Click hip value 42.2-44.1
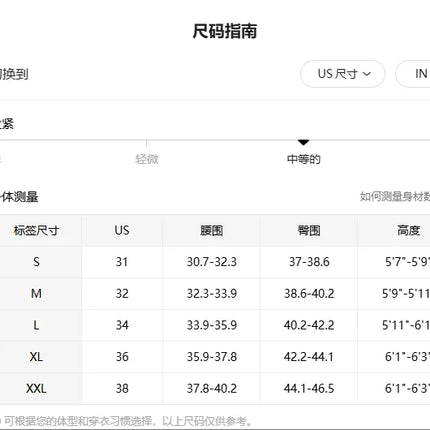The height and width of the screenshot is (430, 430). click(x=309, y=357)
